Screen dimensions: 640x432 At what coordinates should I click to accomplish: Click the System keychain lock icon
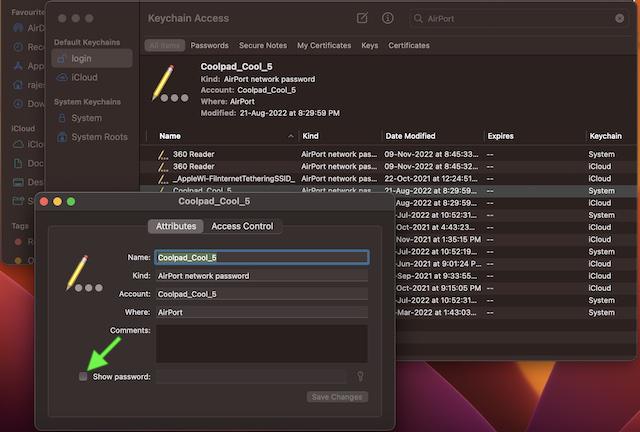pyautogui.click(x=62, y=118)
